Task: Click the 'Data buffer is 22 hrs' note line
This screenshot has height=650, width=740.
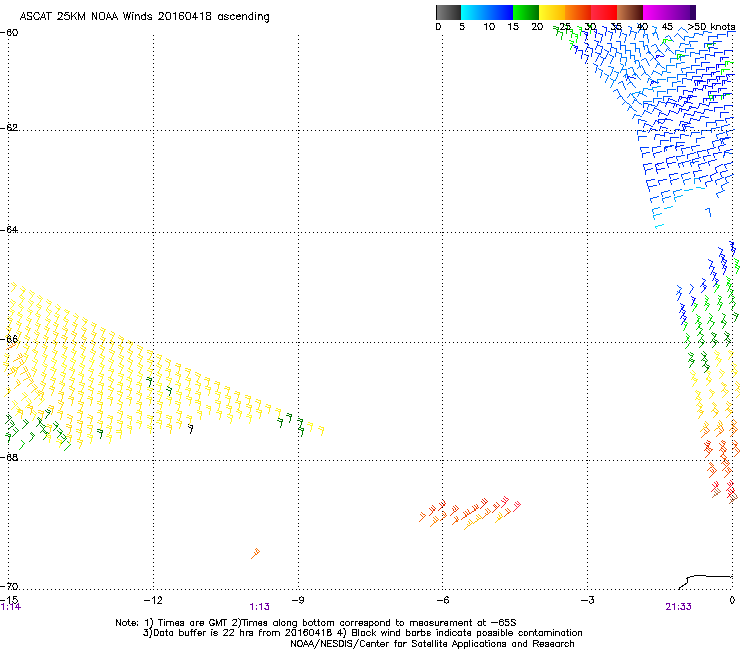Action: [362, 633]
